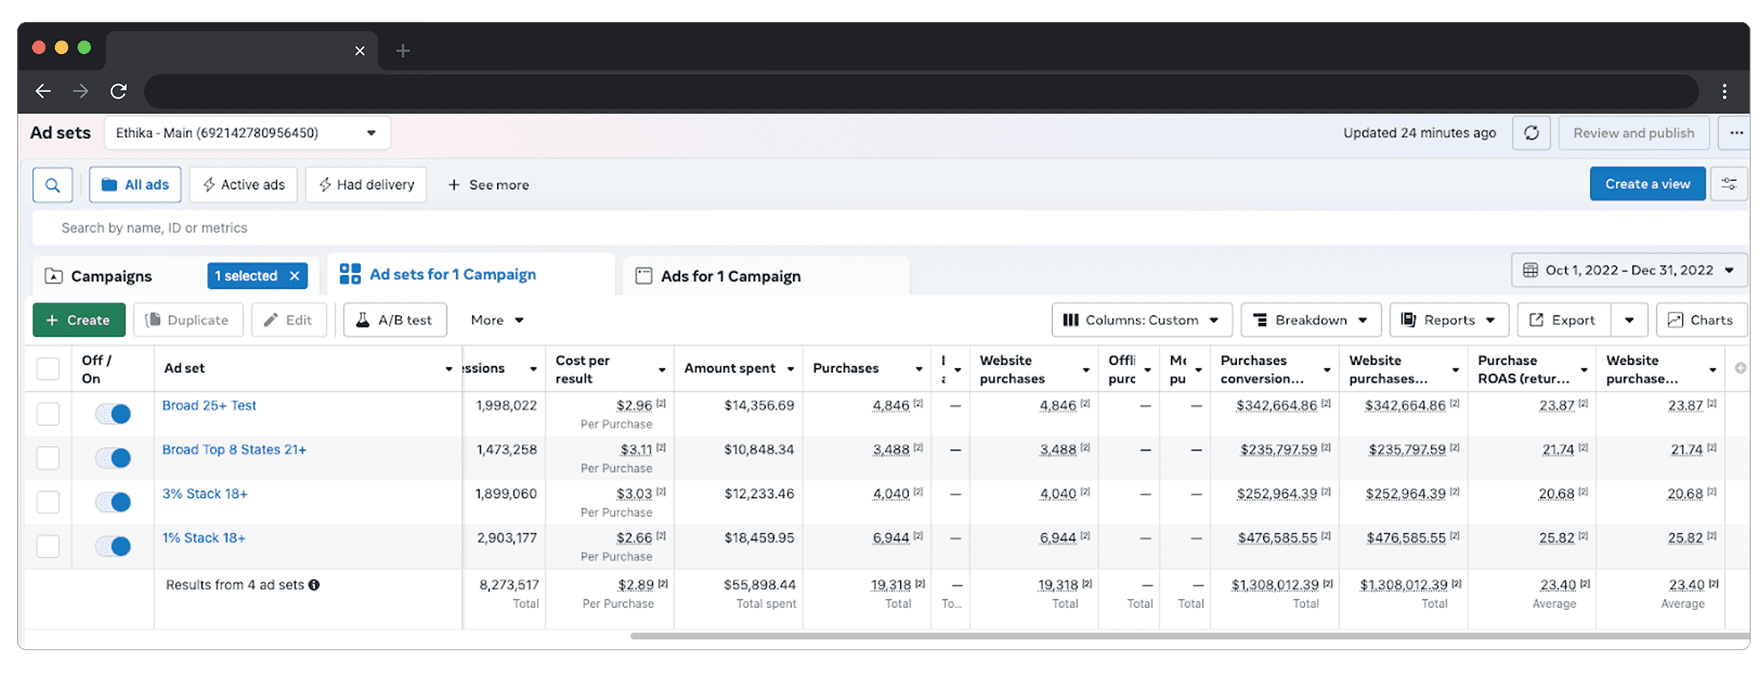Click the refresh data icon near Updated
The height and width of the screenshot is (684, 1764).
click(x=1531, y=133)
